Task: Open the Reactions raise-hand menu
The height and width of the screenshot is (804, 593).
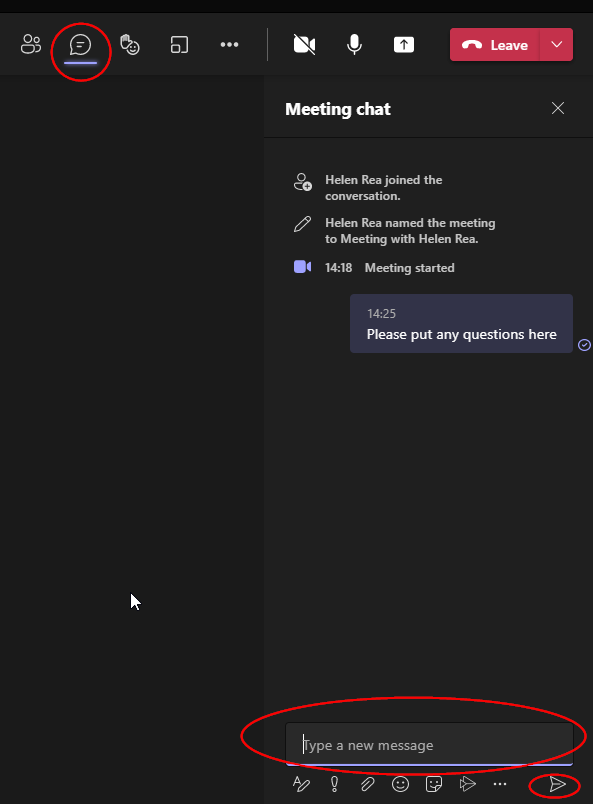Action: [130, 45]
